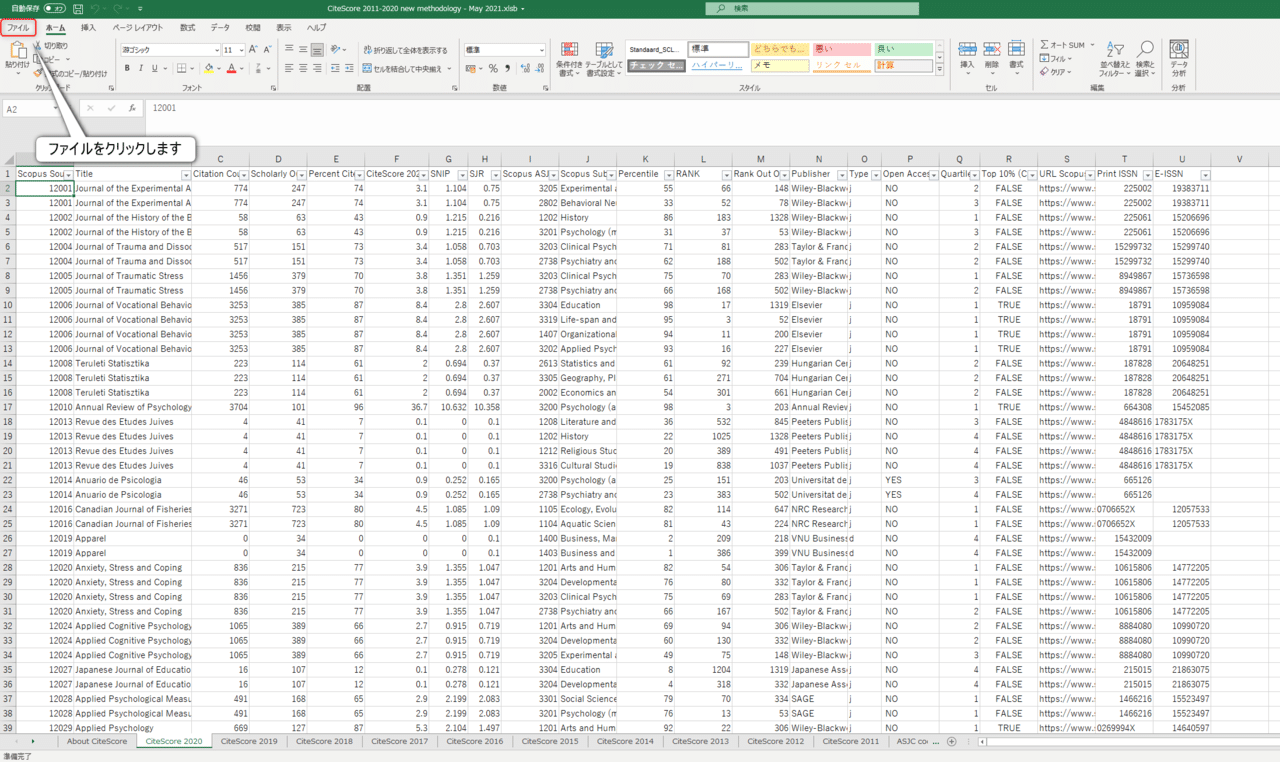1280x762 pixels.
Task: Open the File (ファイル) tab
Action: [x=18, y=28]
